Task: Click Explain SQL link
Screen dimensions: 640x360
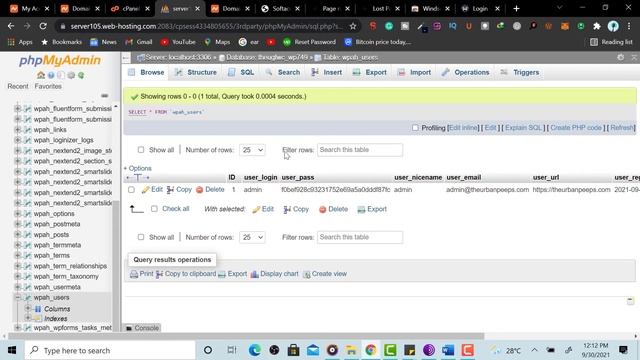Action: (523, 128)
